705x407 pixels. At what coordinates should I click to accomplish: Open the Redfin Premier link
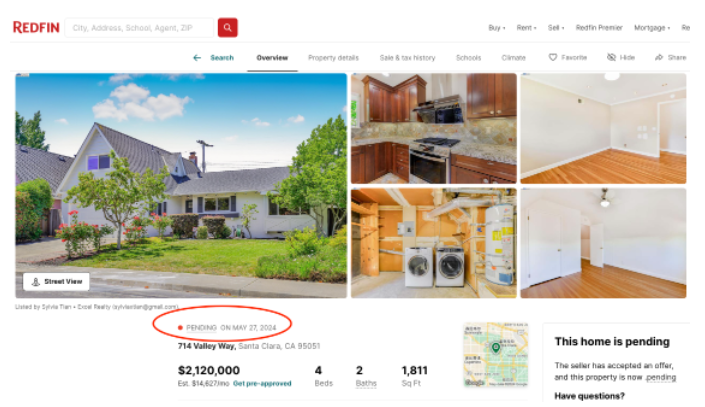tap(599, 28)
